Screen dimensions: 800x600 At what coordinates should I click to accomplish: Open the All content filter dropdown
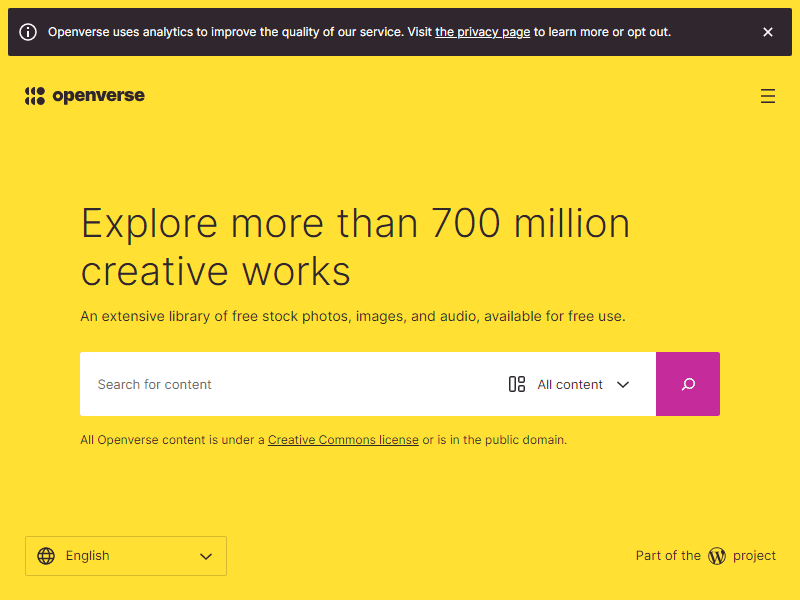click(x=570, y=384)
